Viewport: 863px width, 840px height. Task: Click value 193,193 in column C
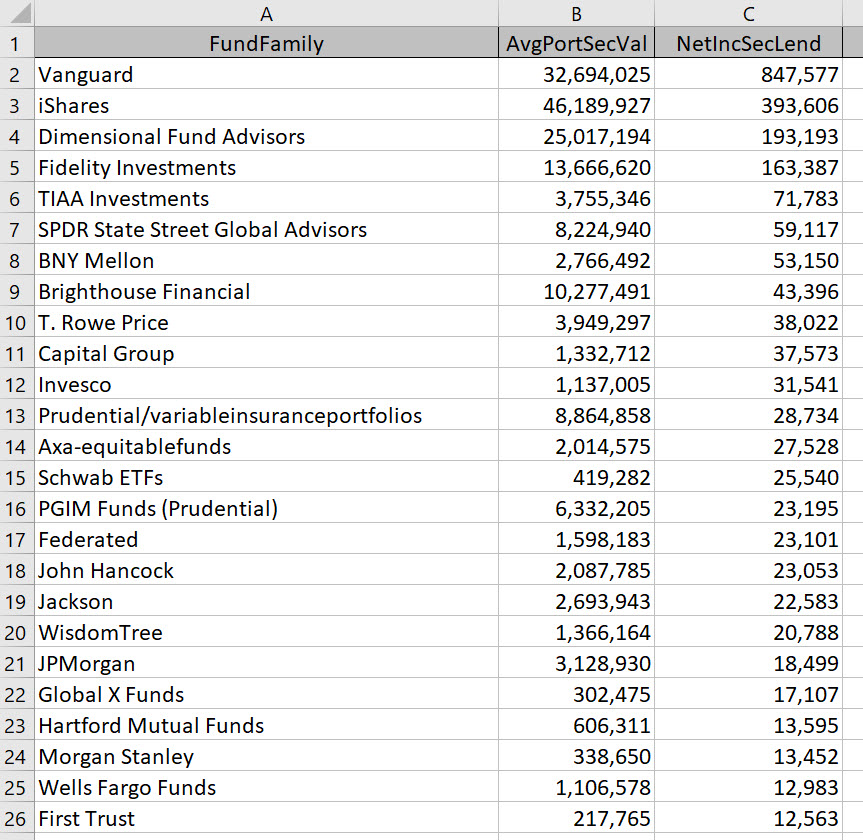(749, 137)
